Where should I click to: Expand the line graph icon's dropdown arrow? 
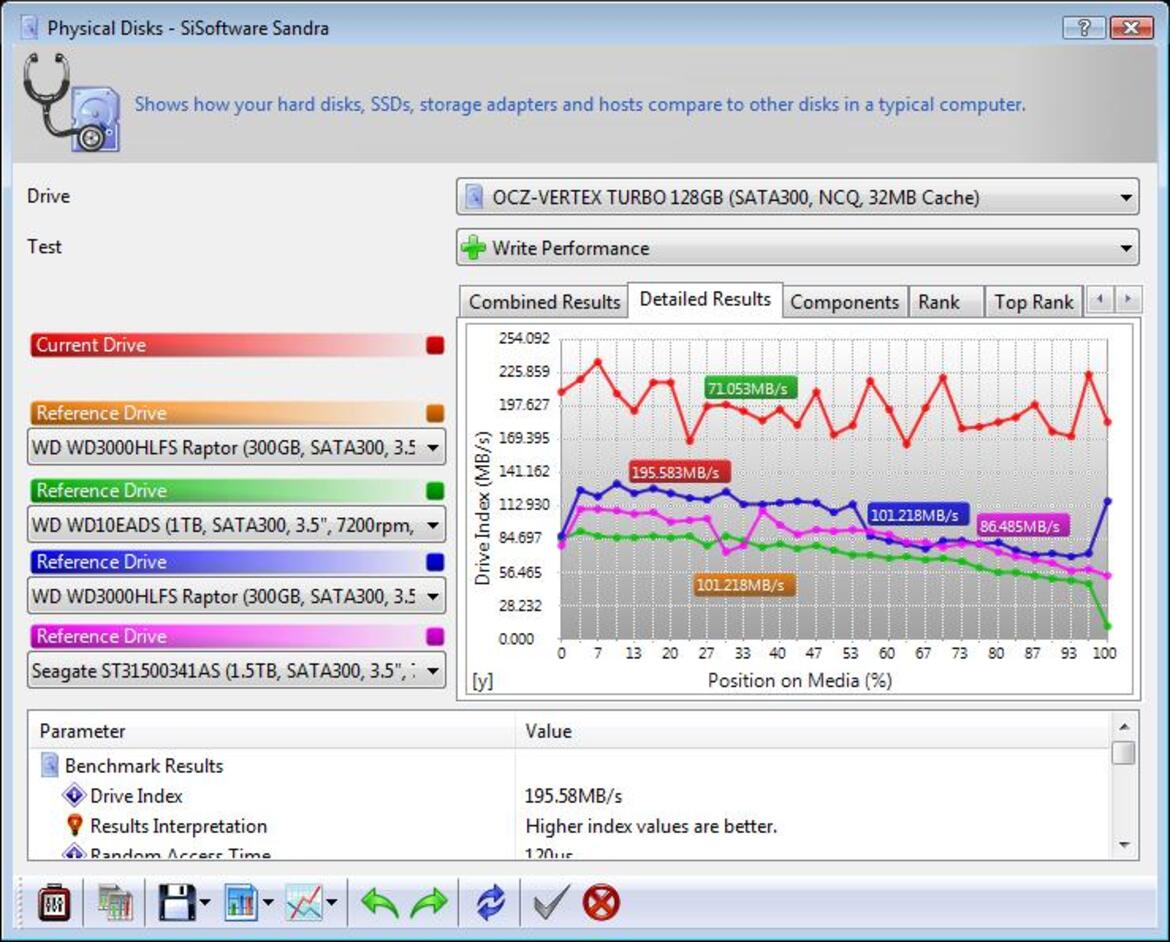(331, 903)
